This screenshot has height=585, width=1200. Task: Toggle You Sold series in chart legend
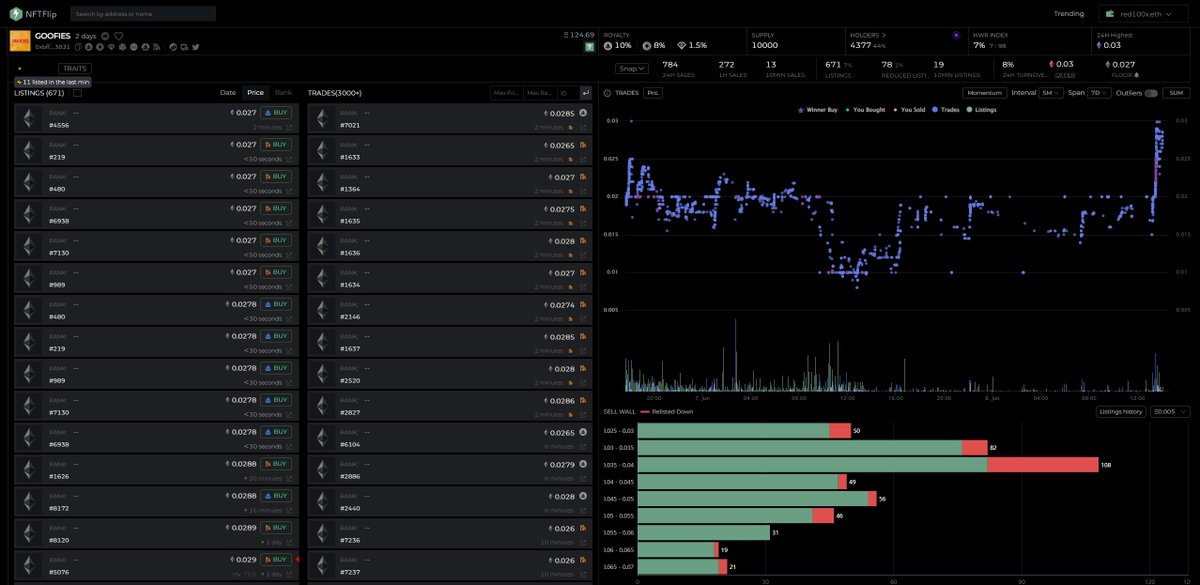click(x=909, y=109)
